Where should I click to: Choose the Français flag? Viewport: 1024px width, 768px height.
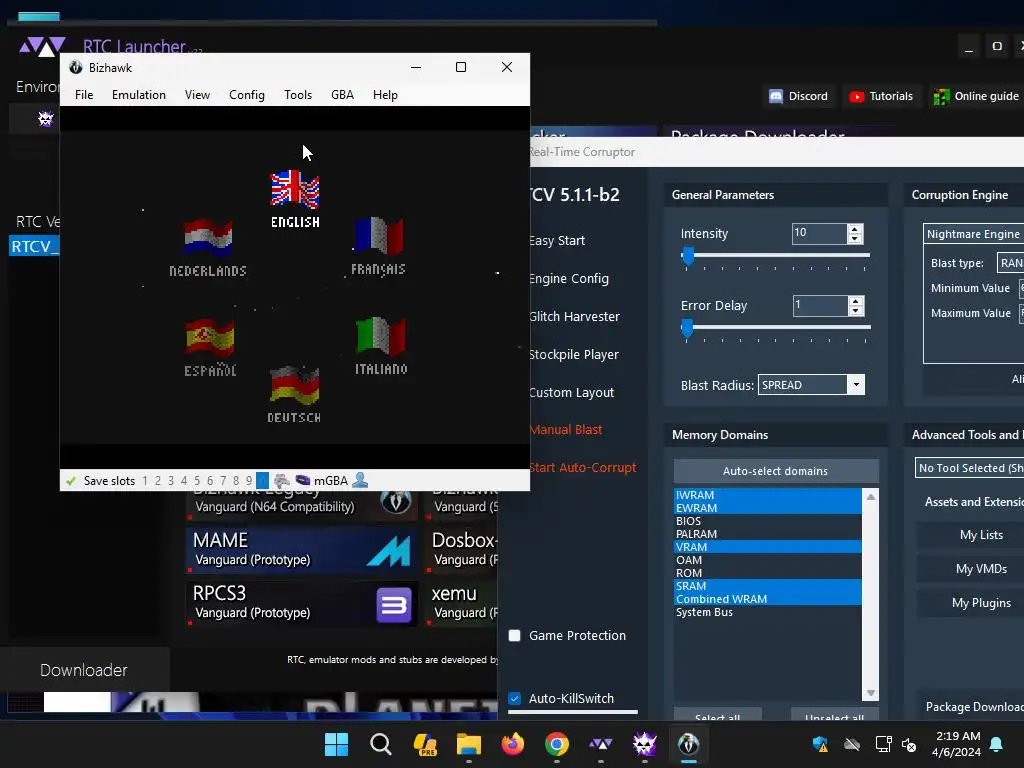coord(378,235)
